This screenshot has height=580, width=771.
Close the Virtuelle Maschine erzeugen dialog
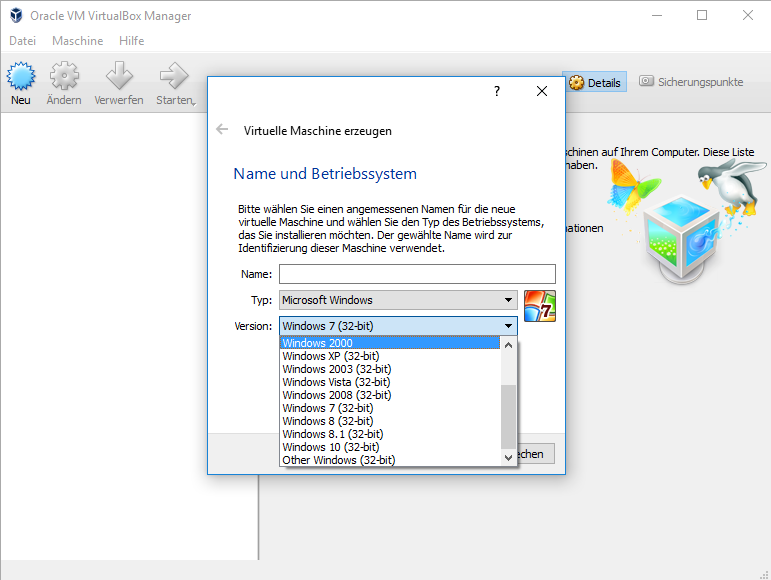(x=542, y=91)
